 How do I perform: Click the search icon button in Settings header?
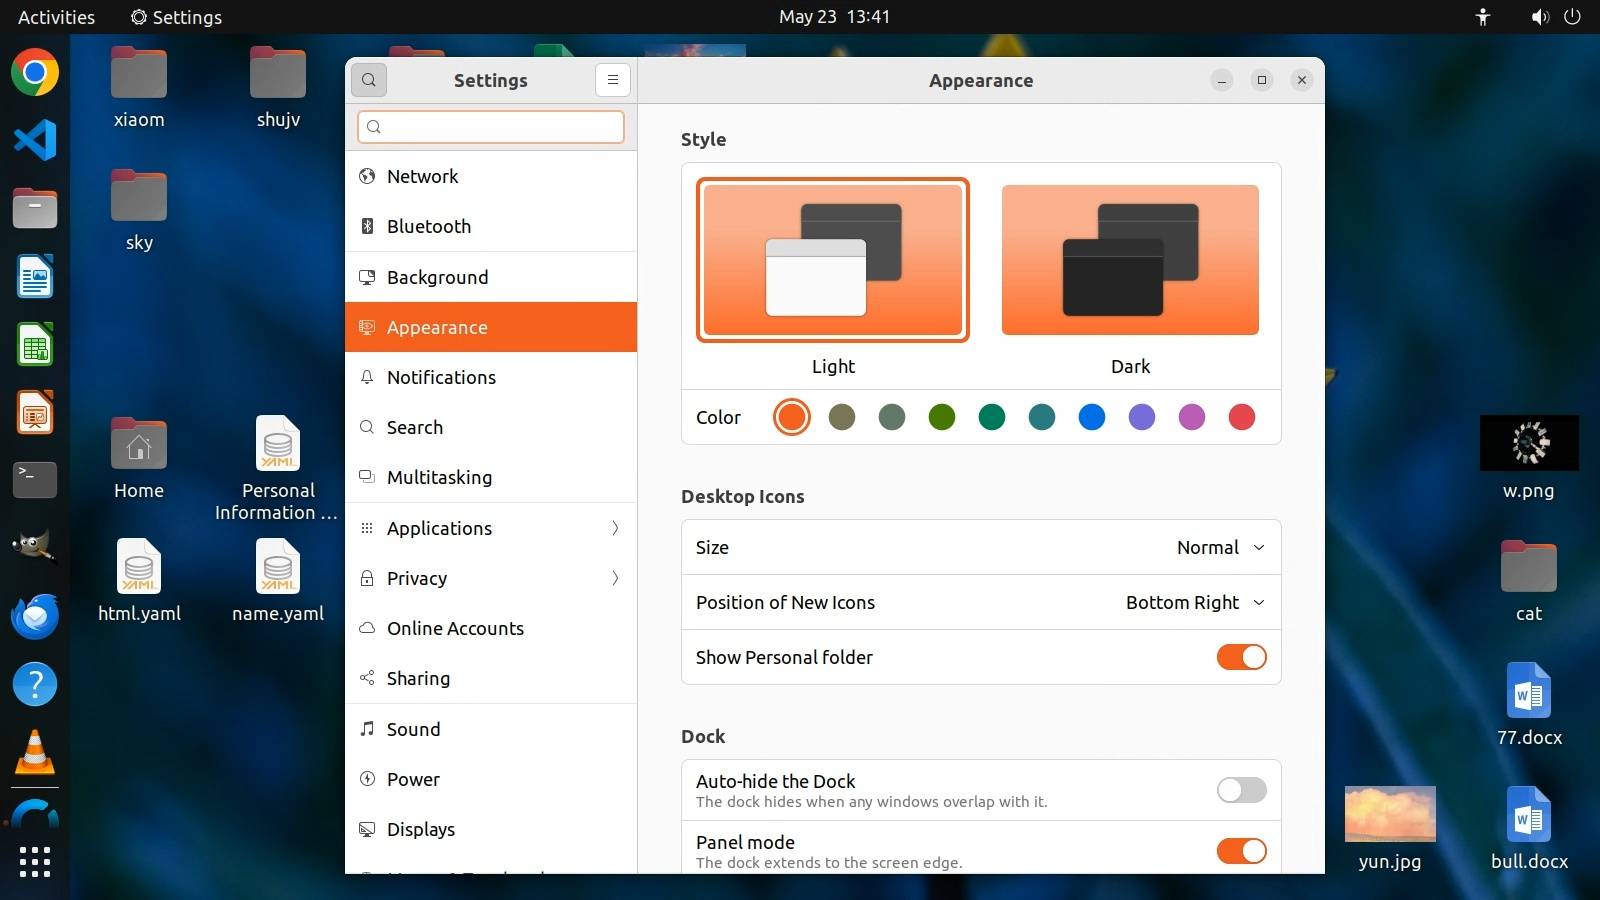click(369, 80)
